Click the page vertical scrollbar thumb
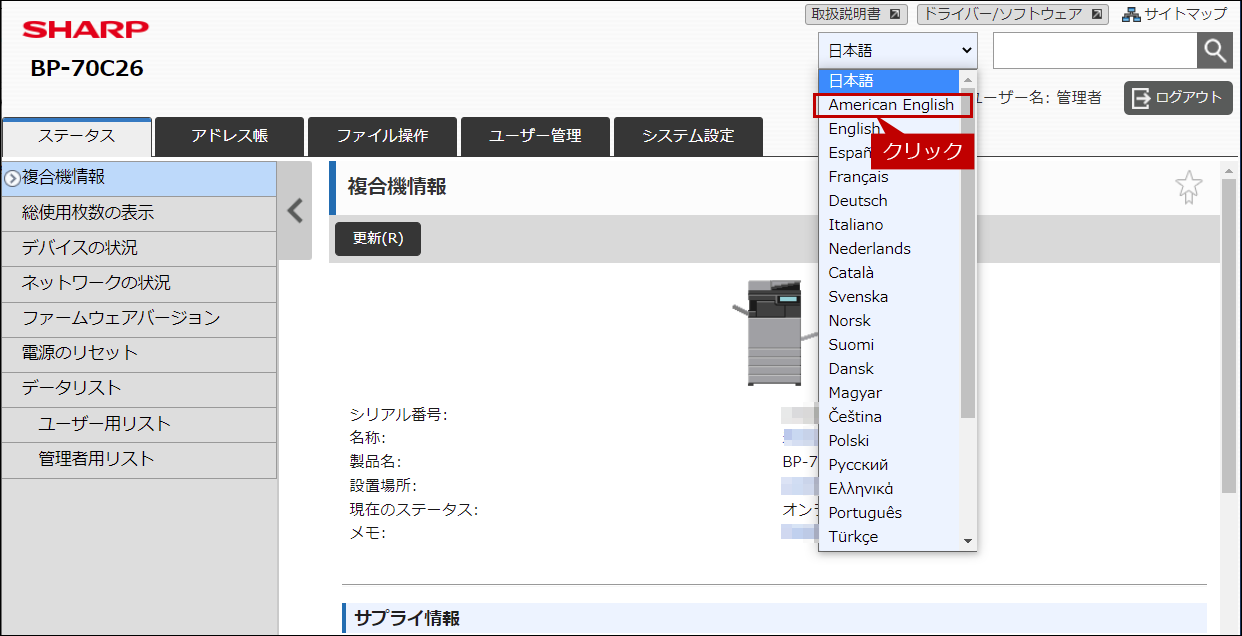 click(1229, 335)
